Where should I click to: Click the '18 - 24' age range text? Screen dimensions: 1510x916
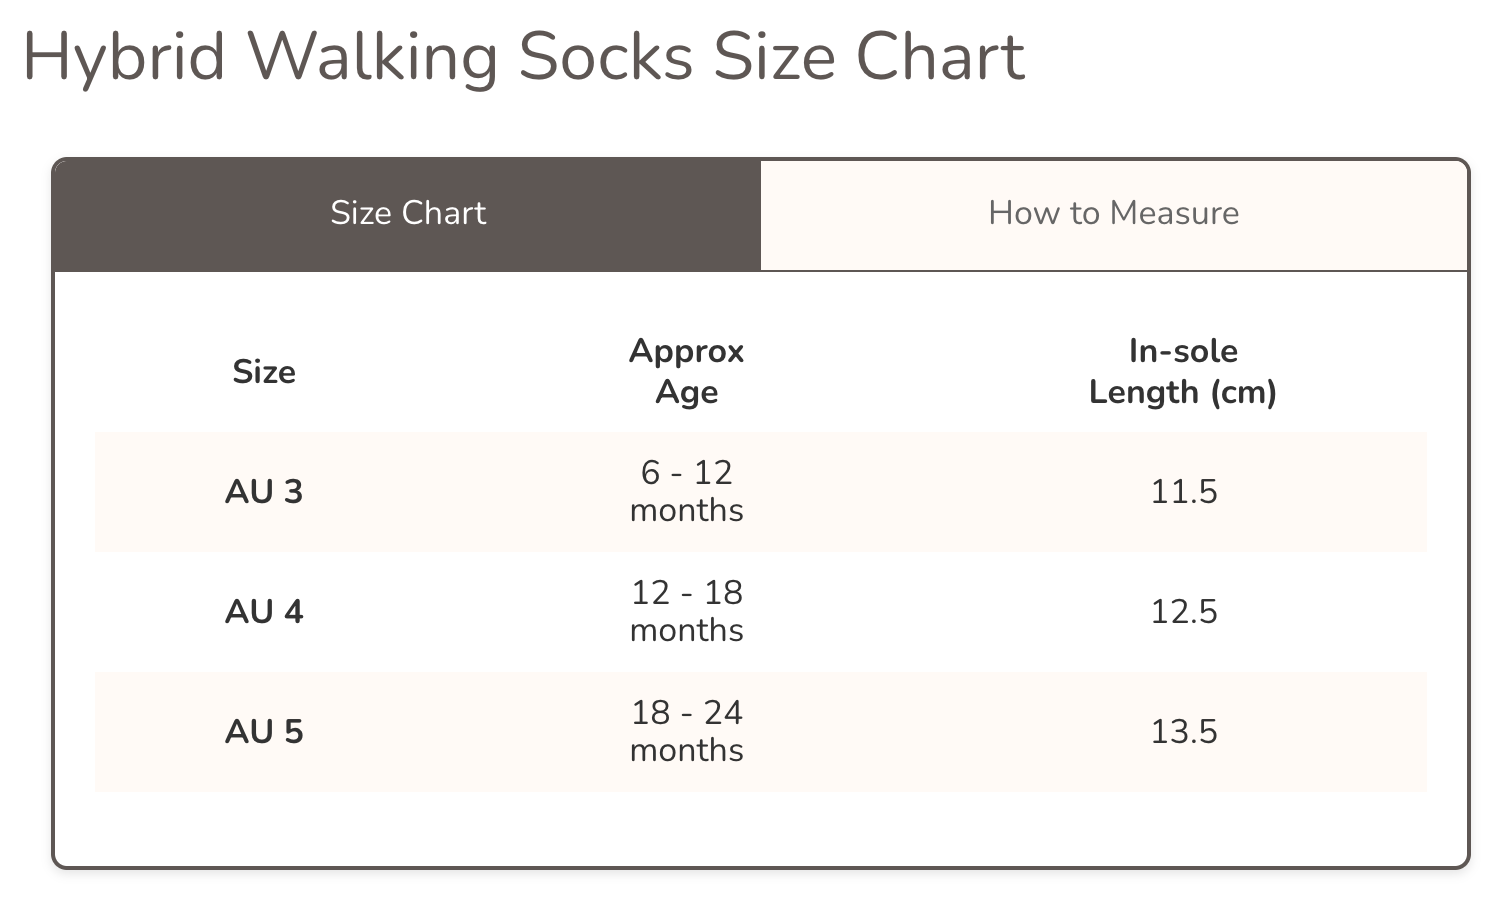point(687,713)
